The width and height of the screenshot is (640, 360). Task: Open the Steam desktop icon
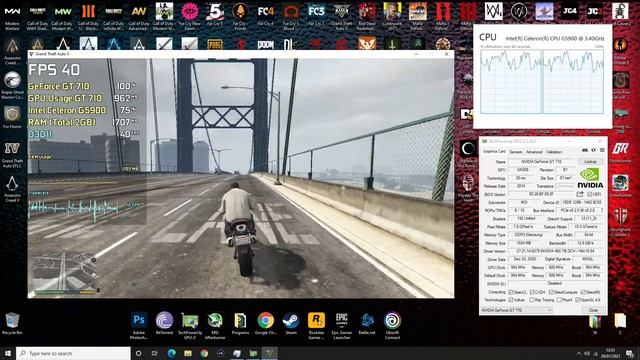291,324
